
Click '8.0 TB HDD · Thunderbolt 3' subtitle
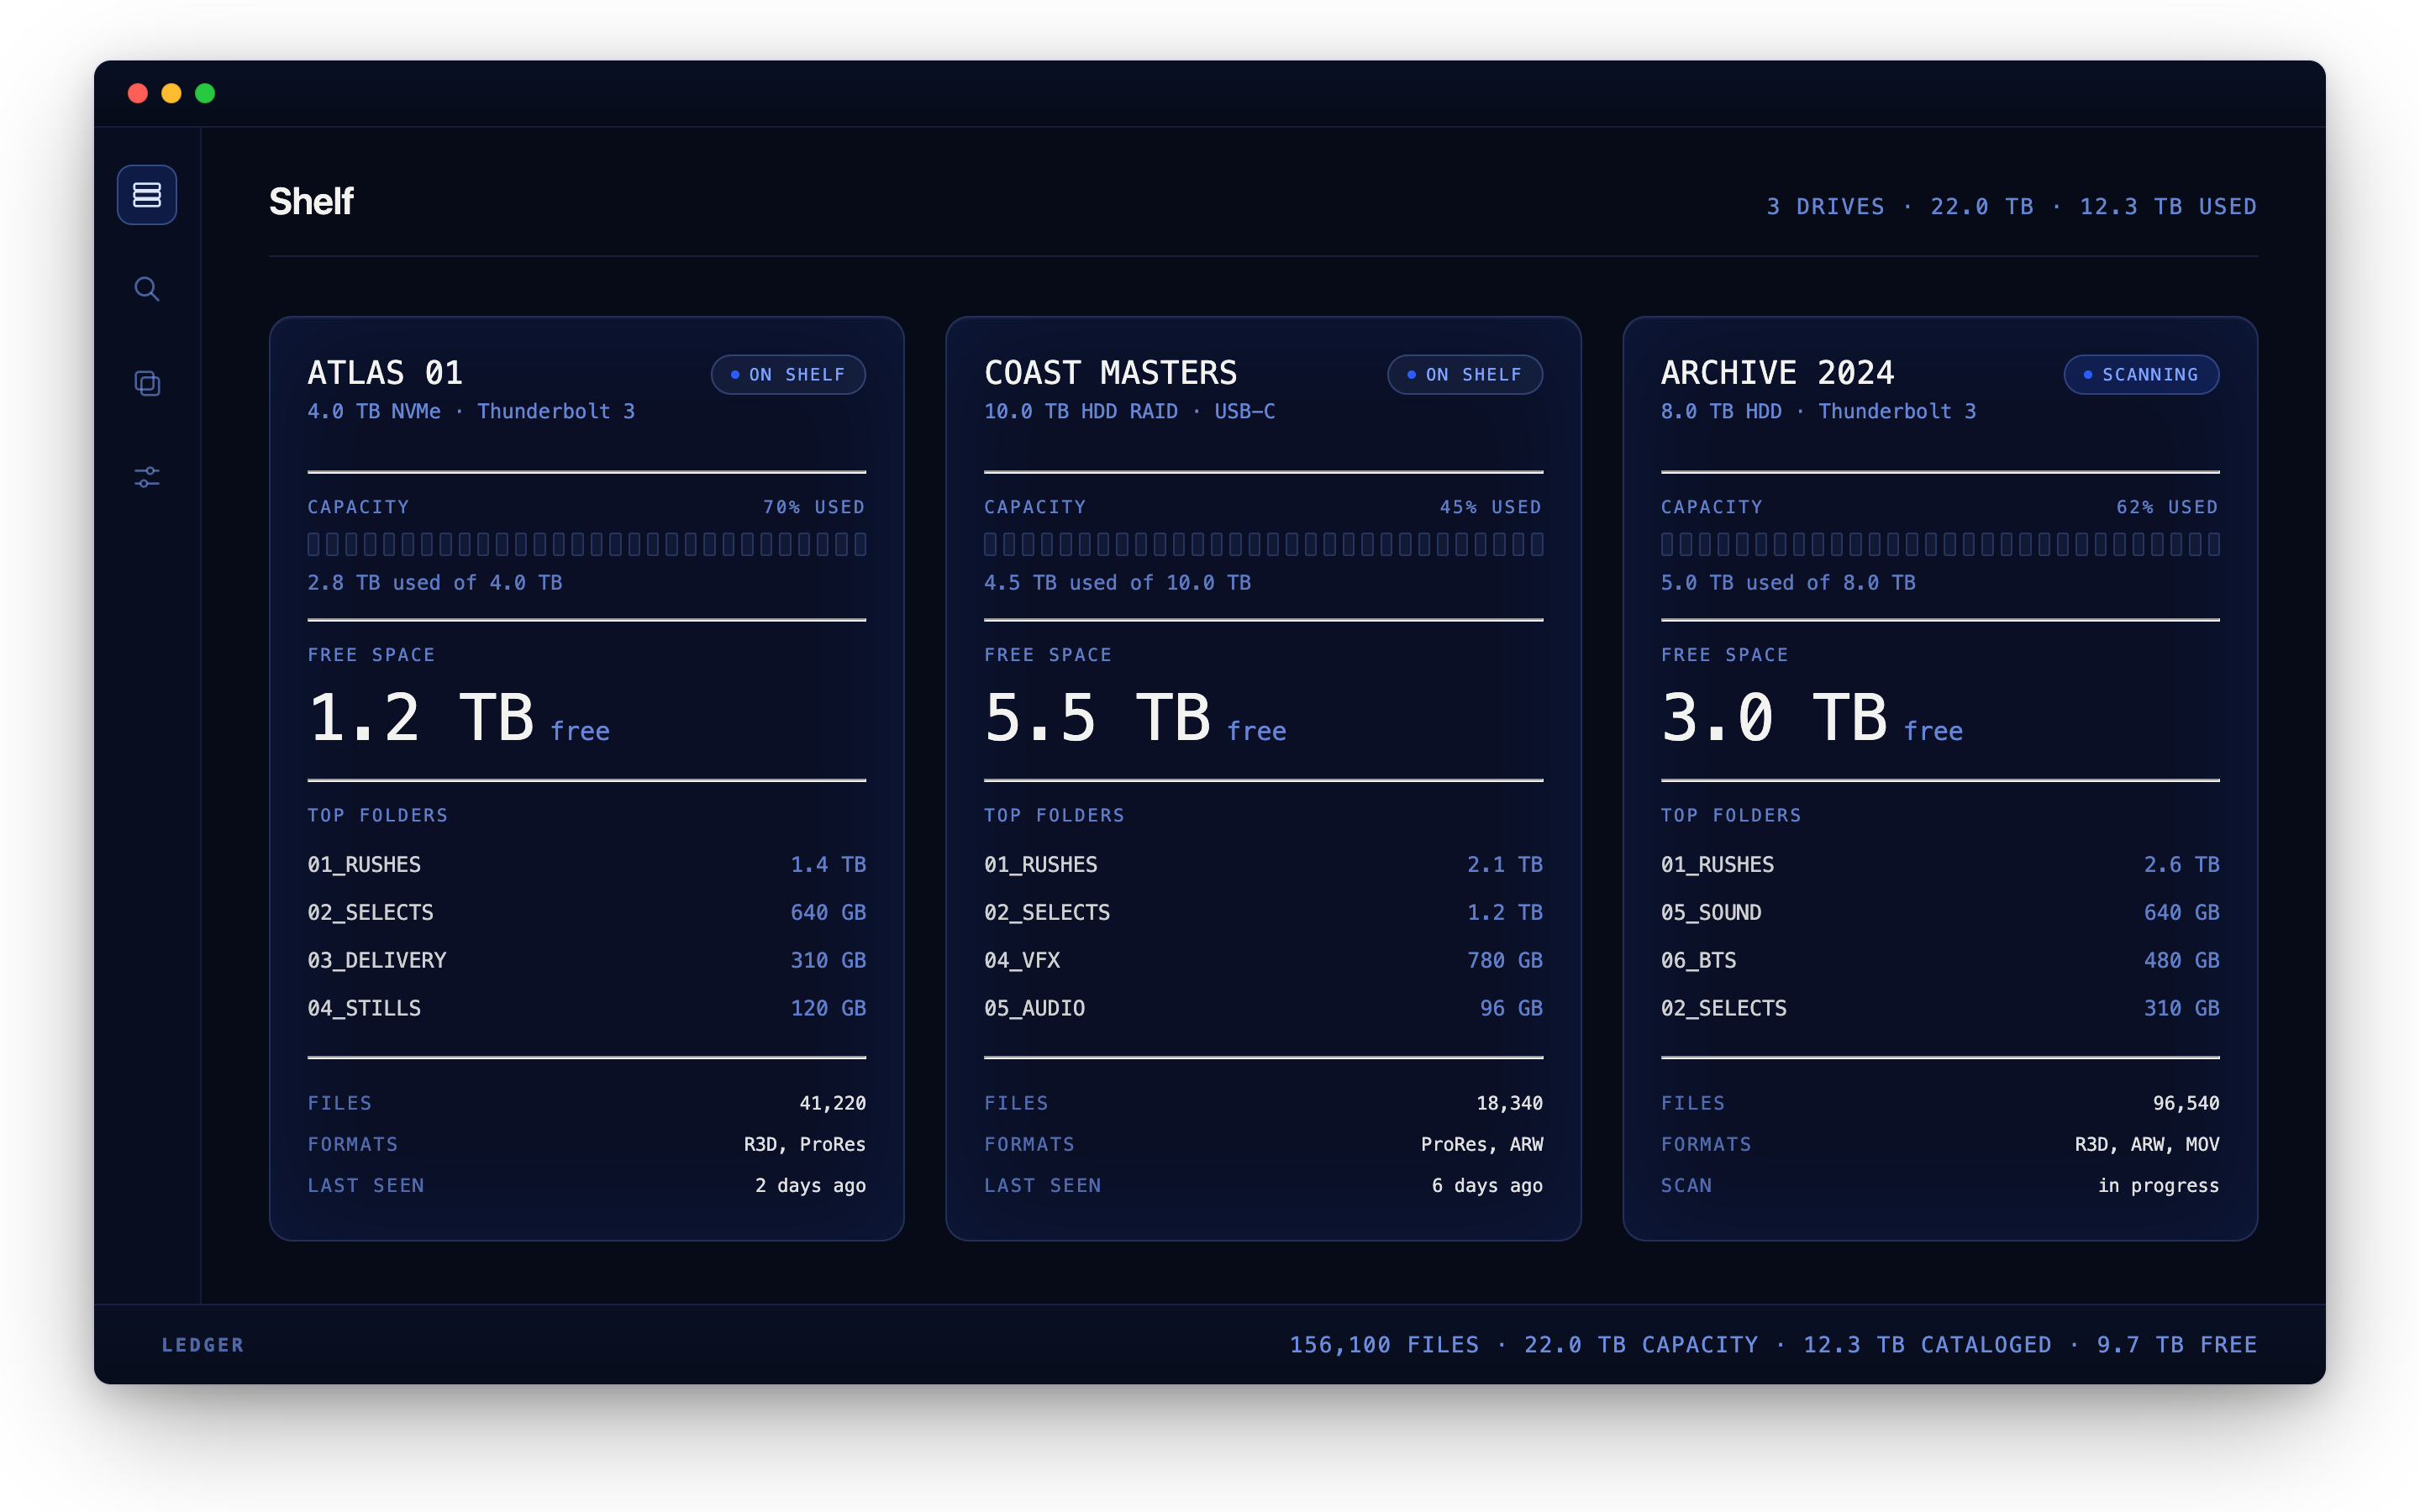[1819, 411]
